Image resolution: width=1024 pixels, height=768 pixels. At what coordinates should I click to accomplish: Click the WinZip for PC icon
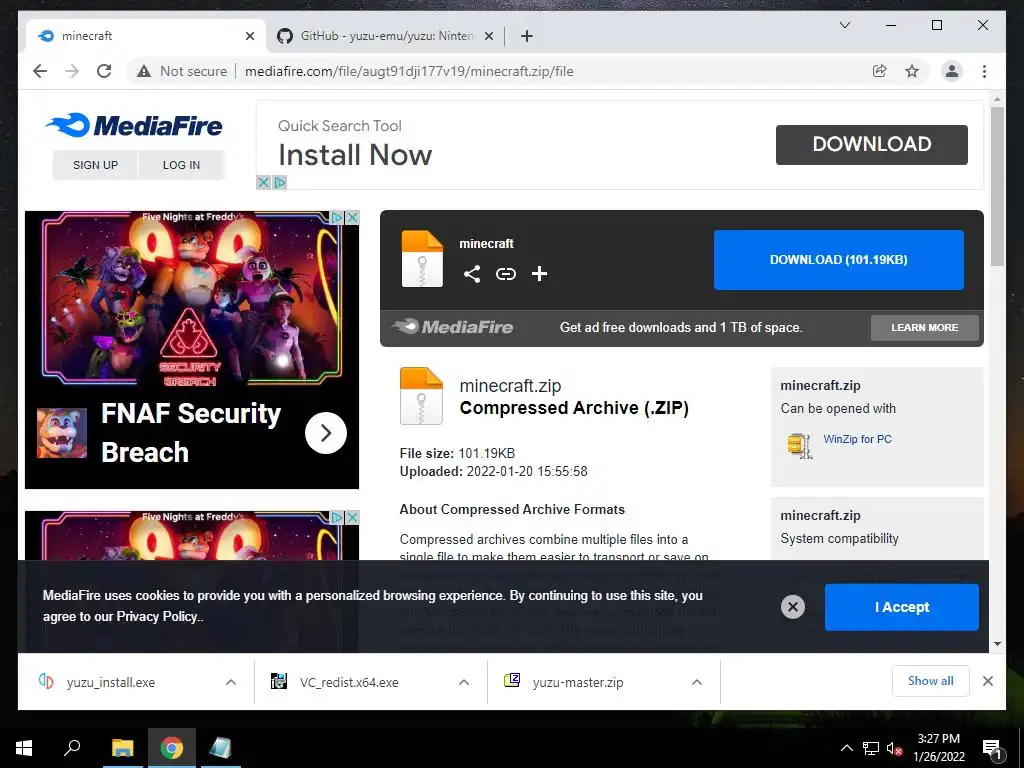tap(799, 445)
